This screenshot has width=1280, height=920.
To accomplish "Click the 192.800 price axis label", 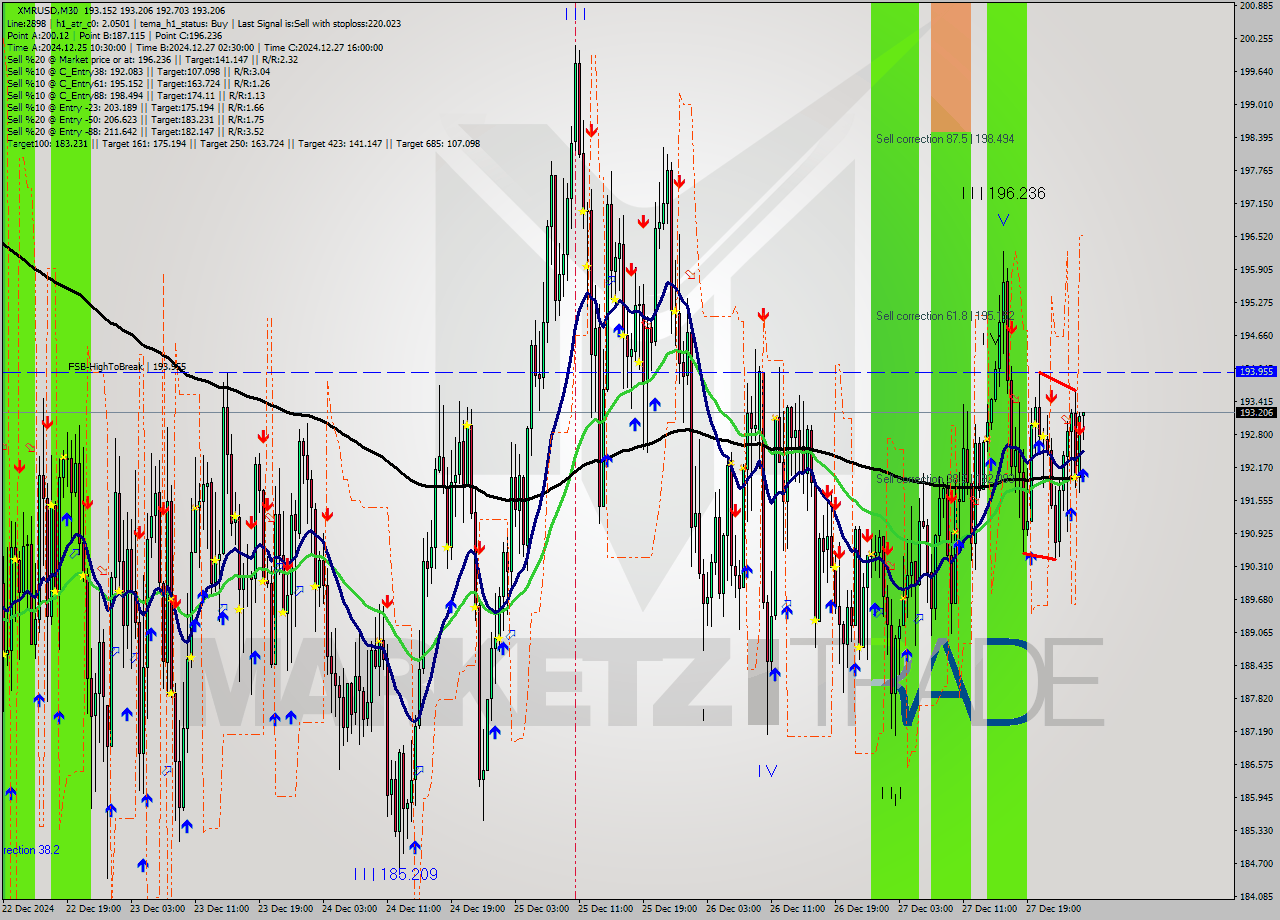I will point(1256,435).
